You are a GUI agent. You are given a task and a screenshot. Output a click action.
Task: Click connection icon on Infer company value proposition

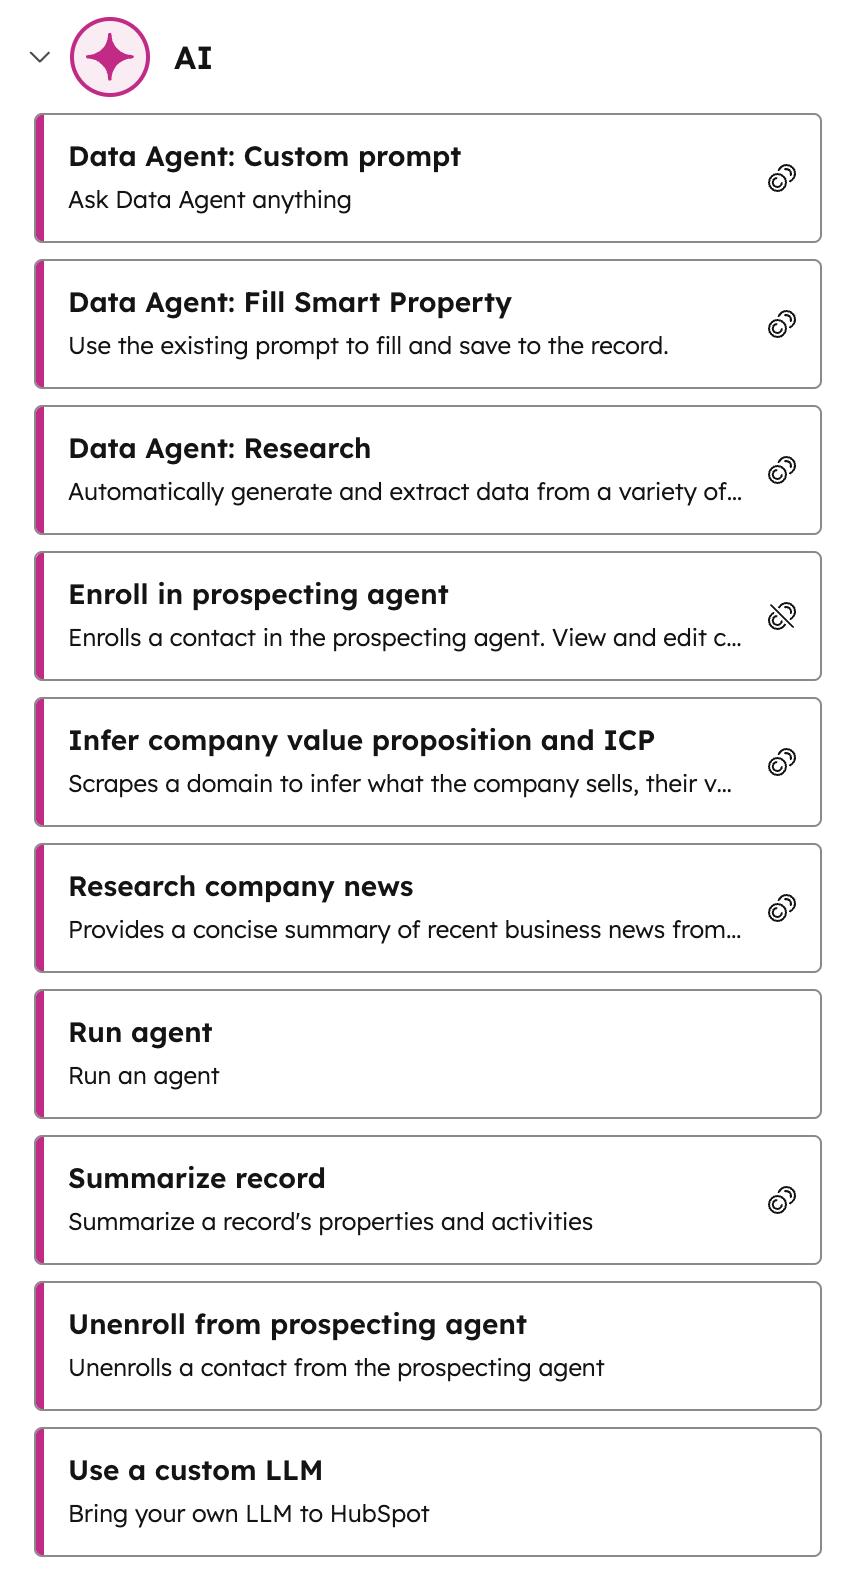click(781, 761)
